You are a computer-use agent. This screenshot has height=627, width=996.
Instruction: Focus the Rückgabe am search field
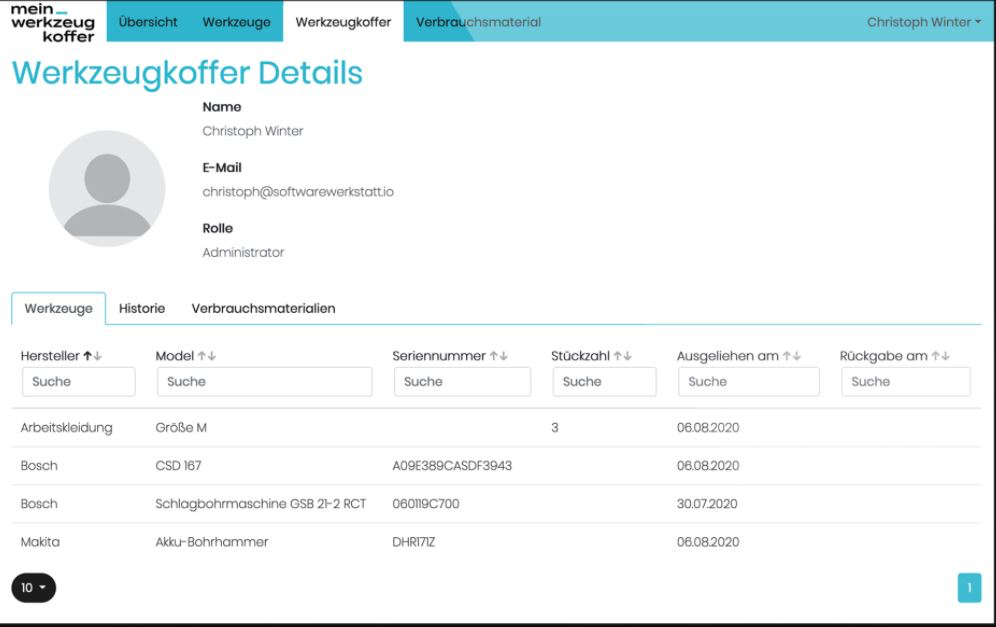pos(906,382)
